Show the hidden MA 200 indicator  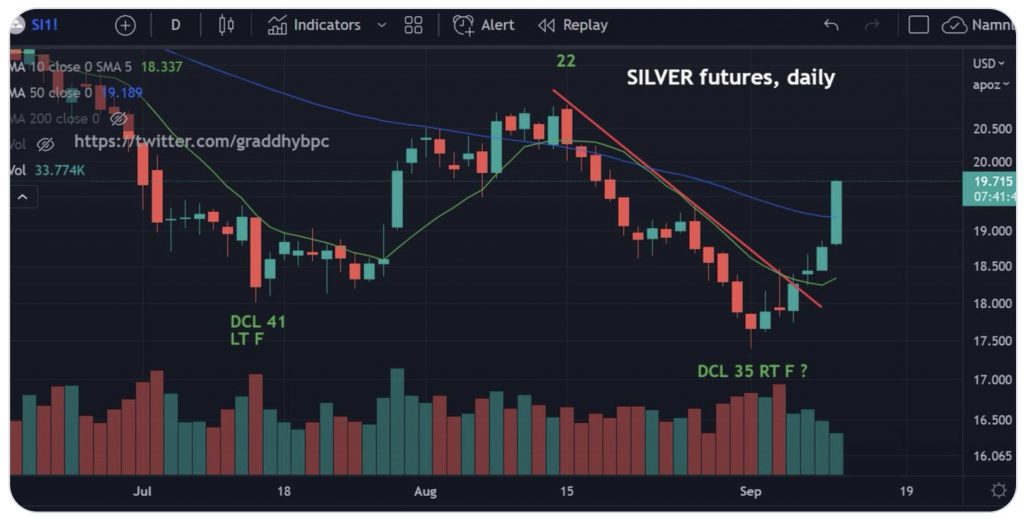[119, 119]
